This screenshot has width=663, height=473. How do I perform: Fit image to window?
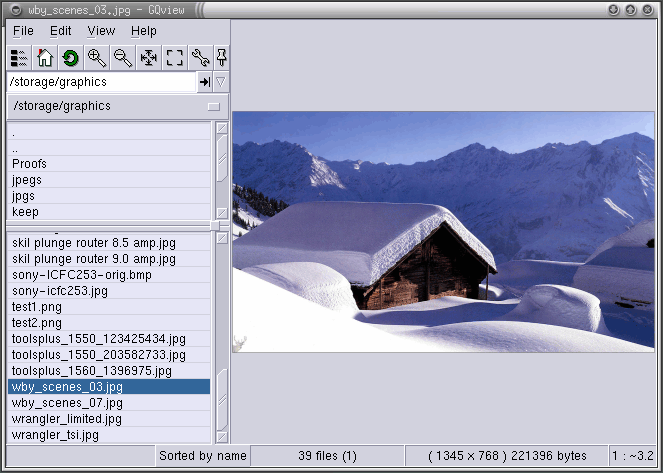coord(149,58)
